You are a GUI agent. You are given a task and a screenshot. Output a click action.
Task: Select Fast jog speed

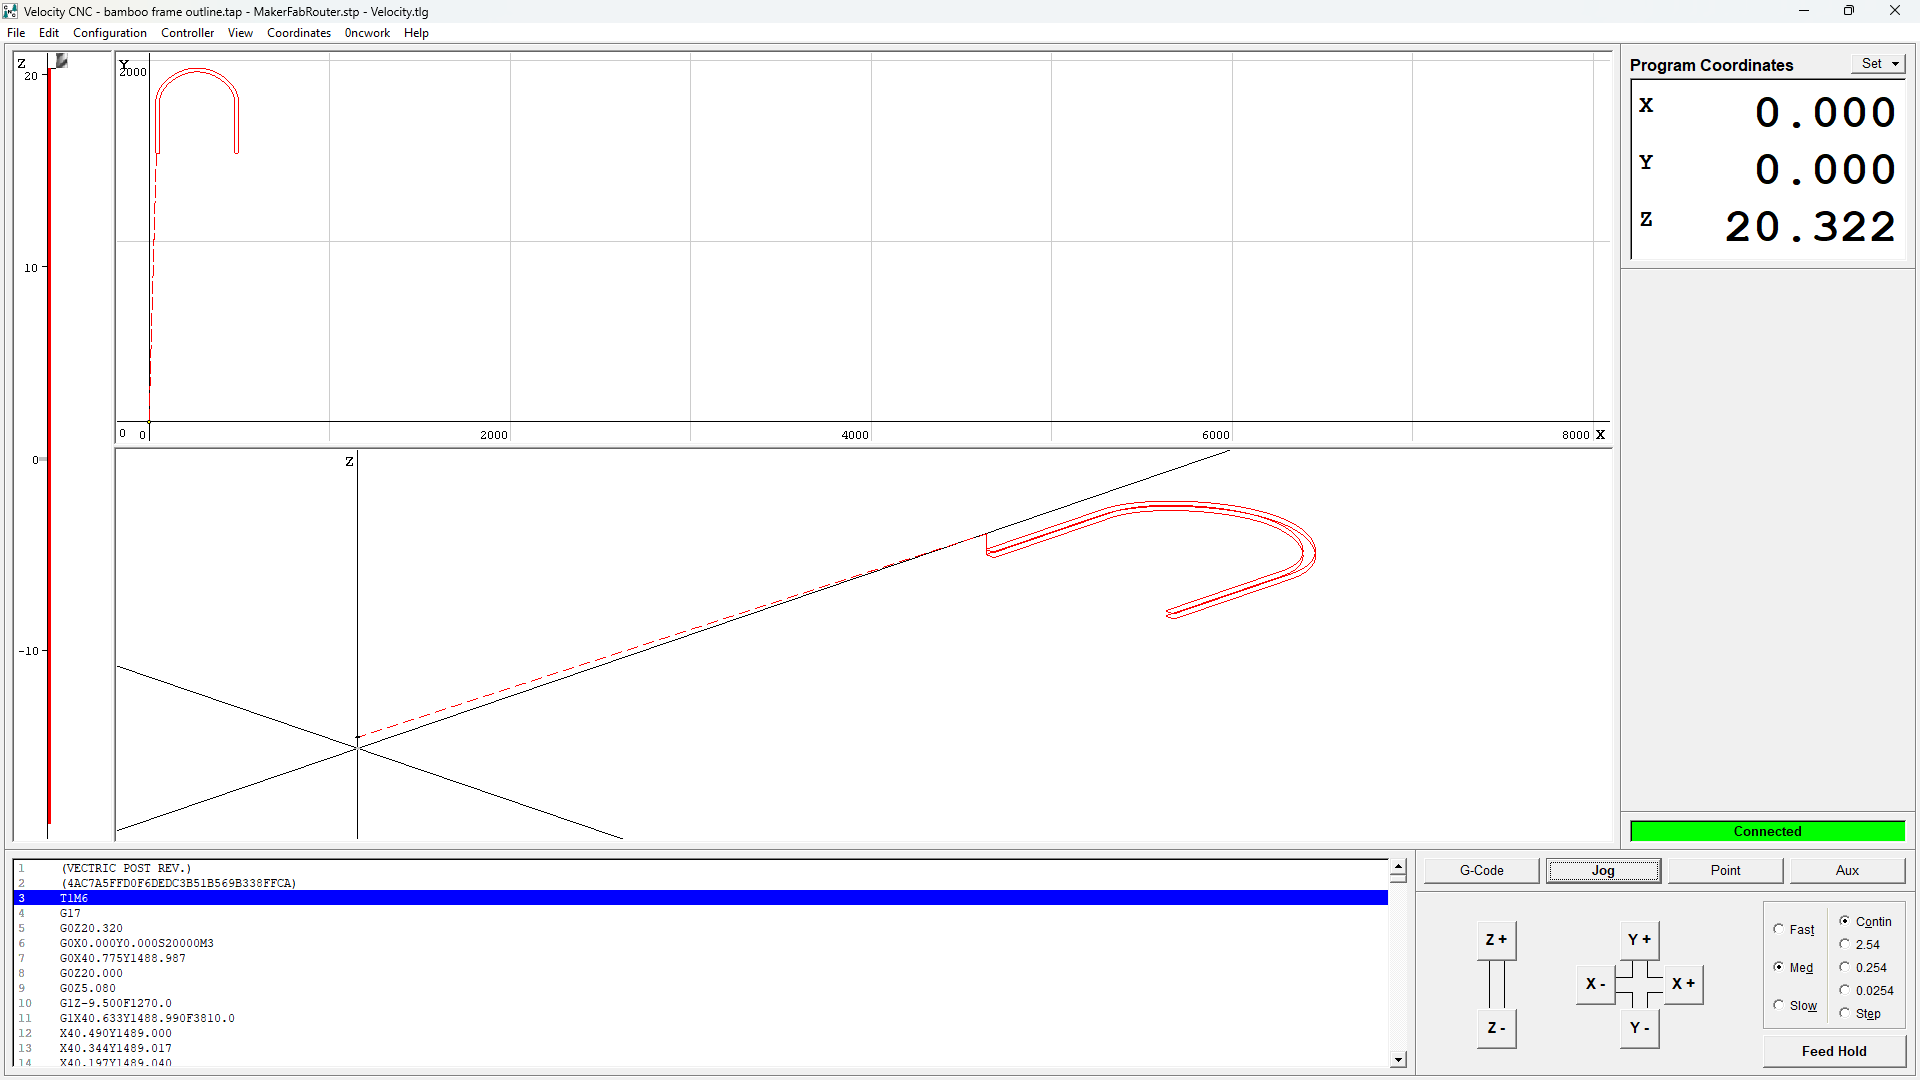pyautogui.click(x=1779, y=929)
